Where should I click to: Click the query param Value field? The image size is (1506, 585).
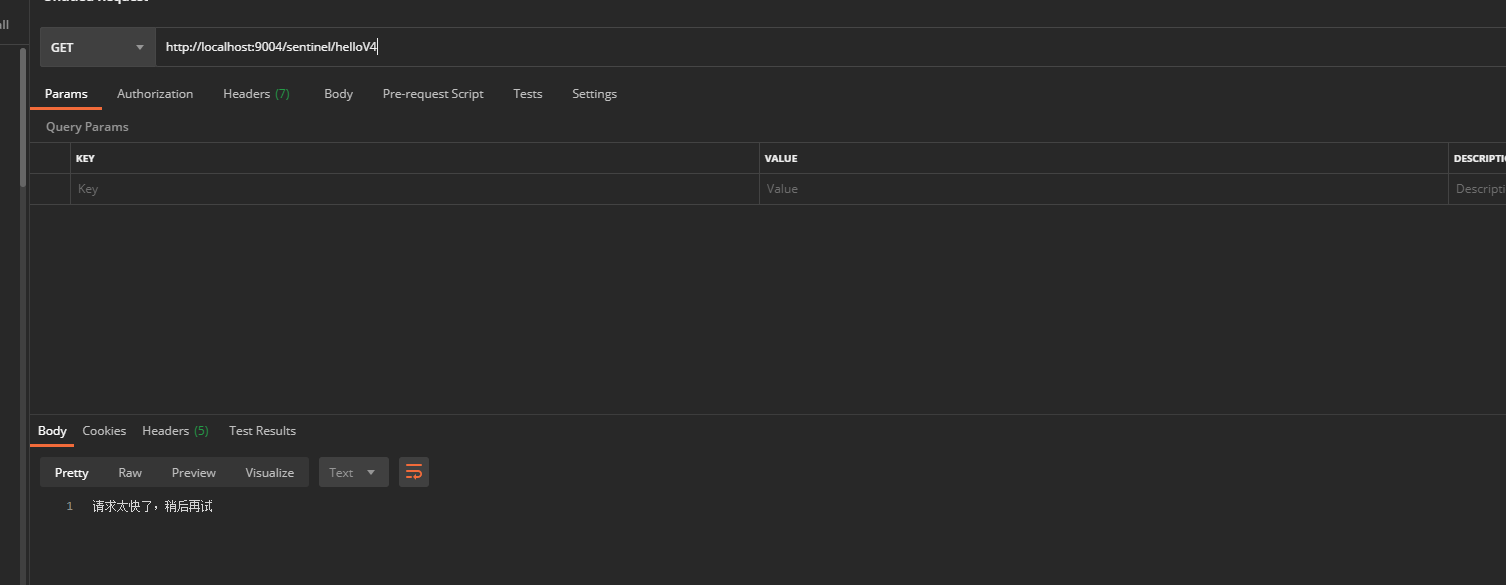tap(1103, 189)
